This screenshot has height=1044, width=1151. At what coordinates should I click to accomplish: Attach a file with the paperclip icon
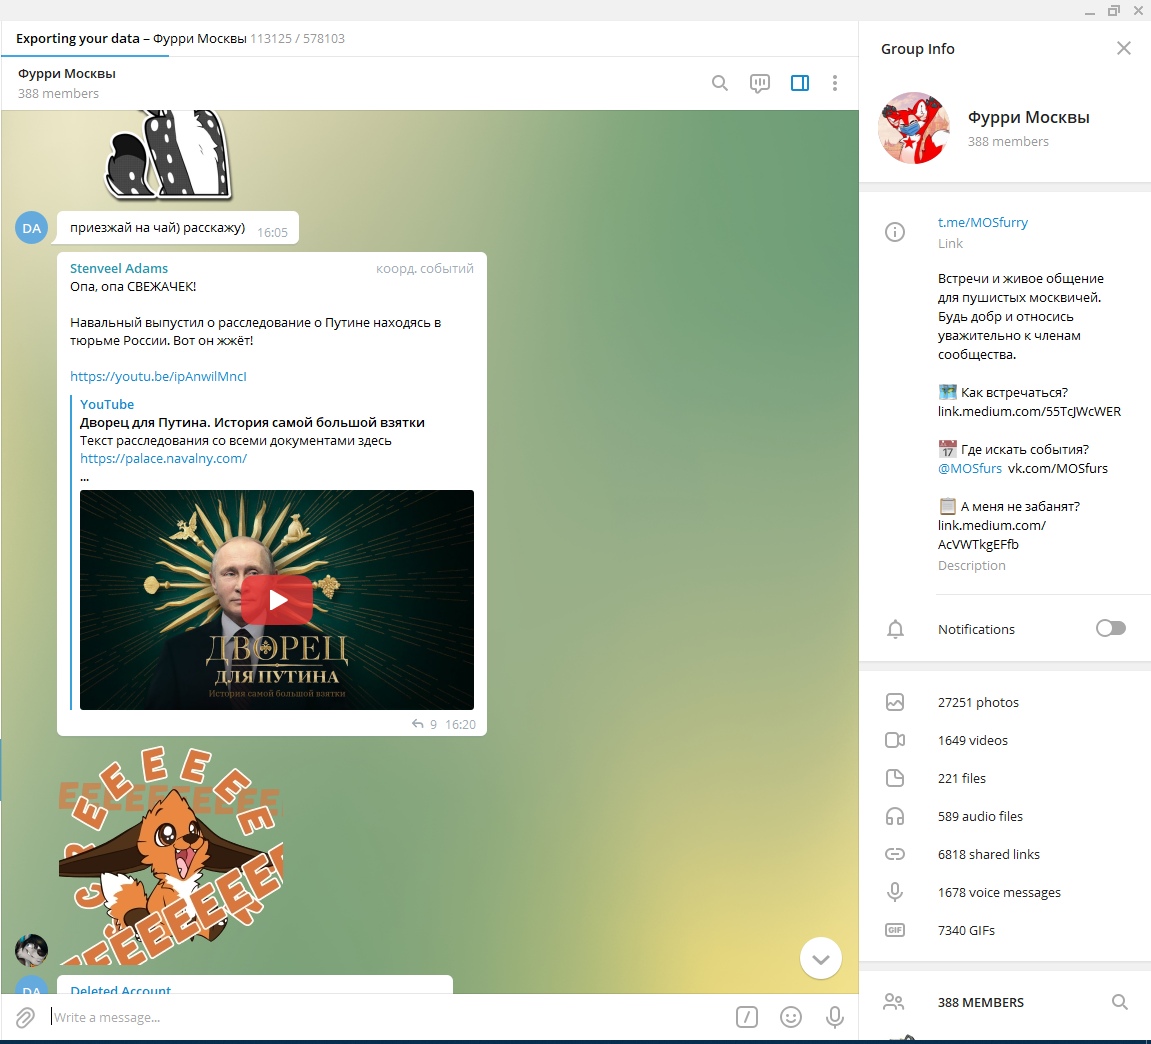click(25, 1018)
